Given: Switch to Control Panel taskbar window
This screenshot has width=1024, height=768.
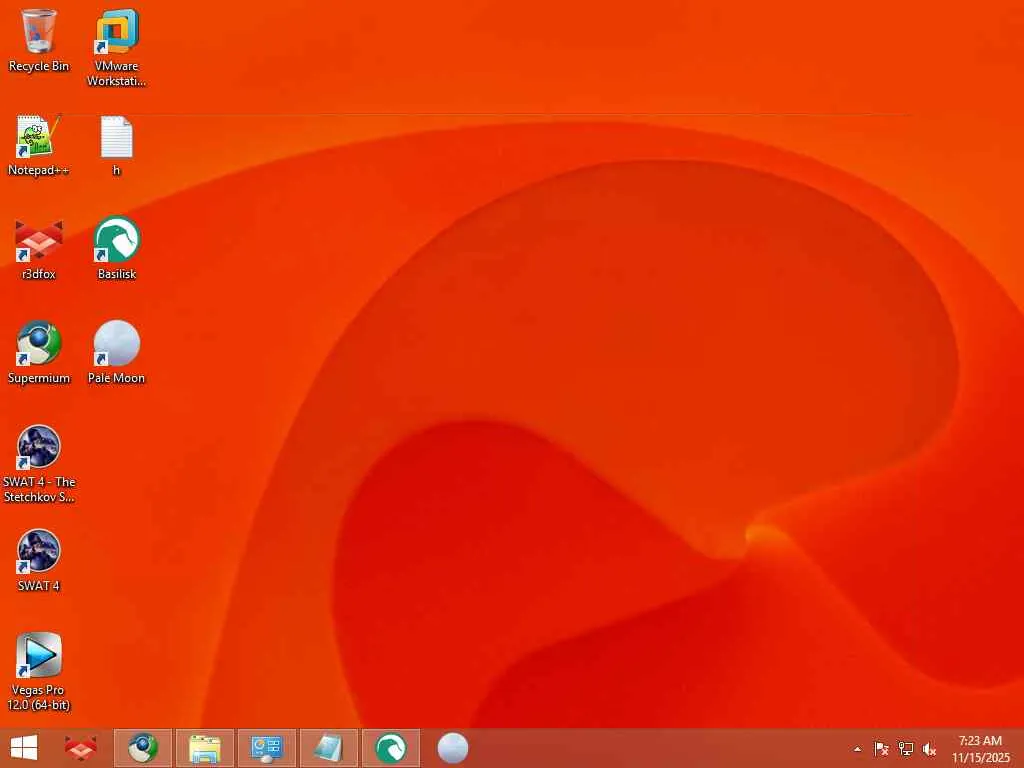Looking at the screenshot, I should pyautogui.click(x=266, y=748).
